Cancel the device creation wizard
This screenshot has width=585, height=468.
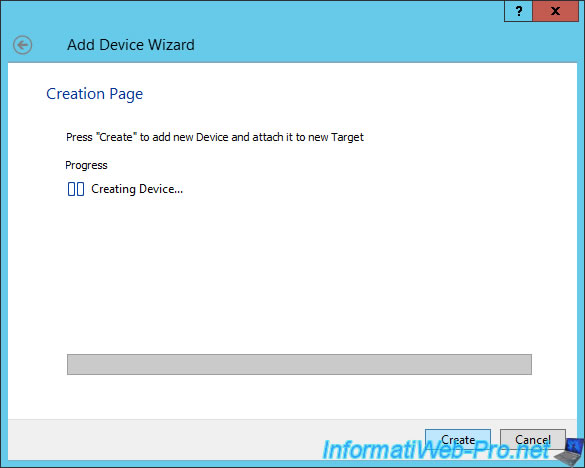tap(532, 440)
